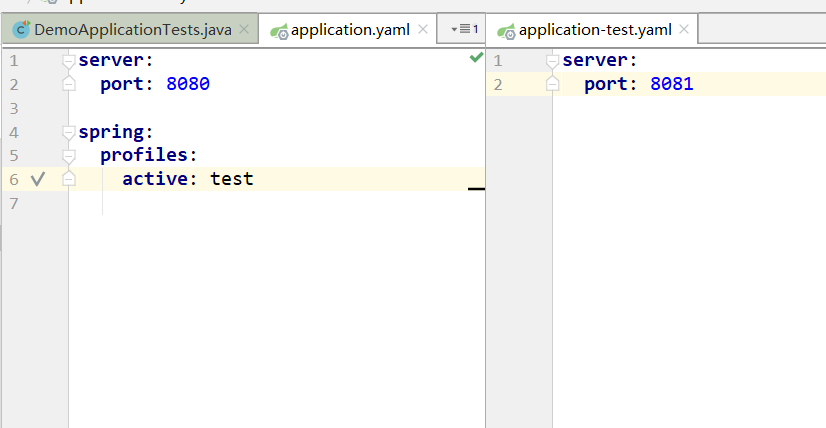Screen dimensions: 826x428
Task: Click the 'port' key in application-test.yaml
Action: pos(606,84)
